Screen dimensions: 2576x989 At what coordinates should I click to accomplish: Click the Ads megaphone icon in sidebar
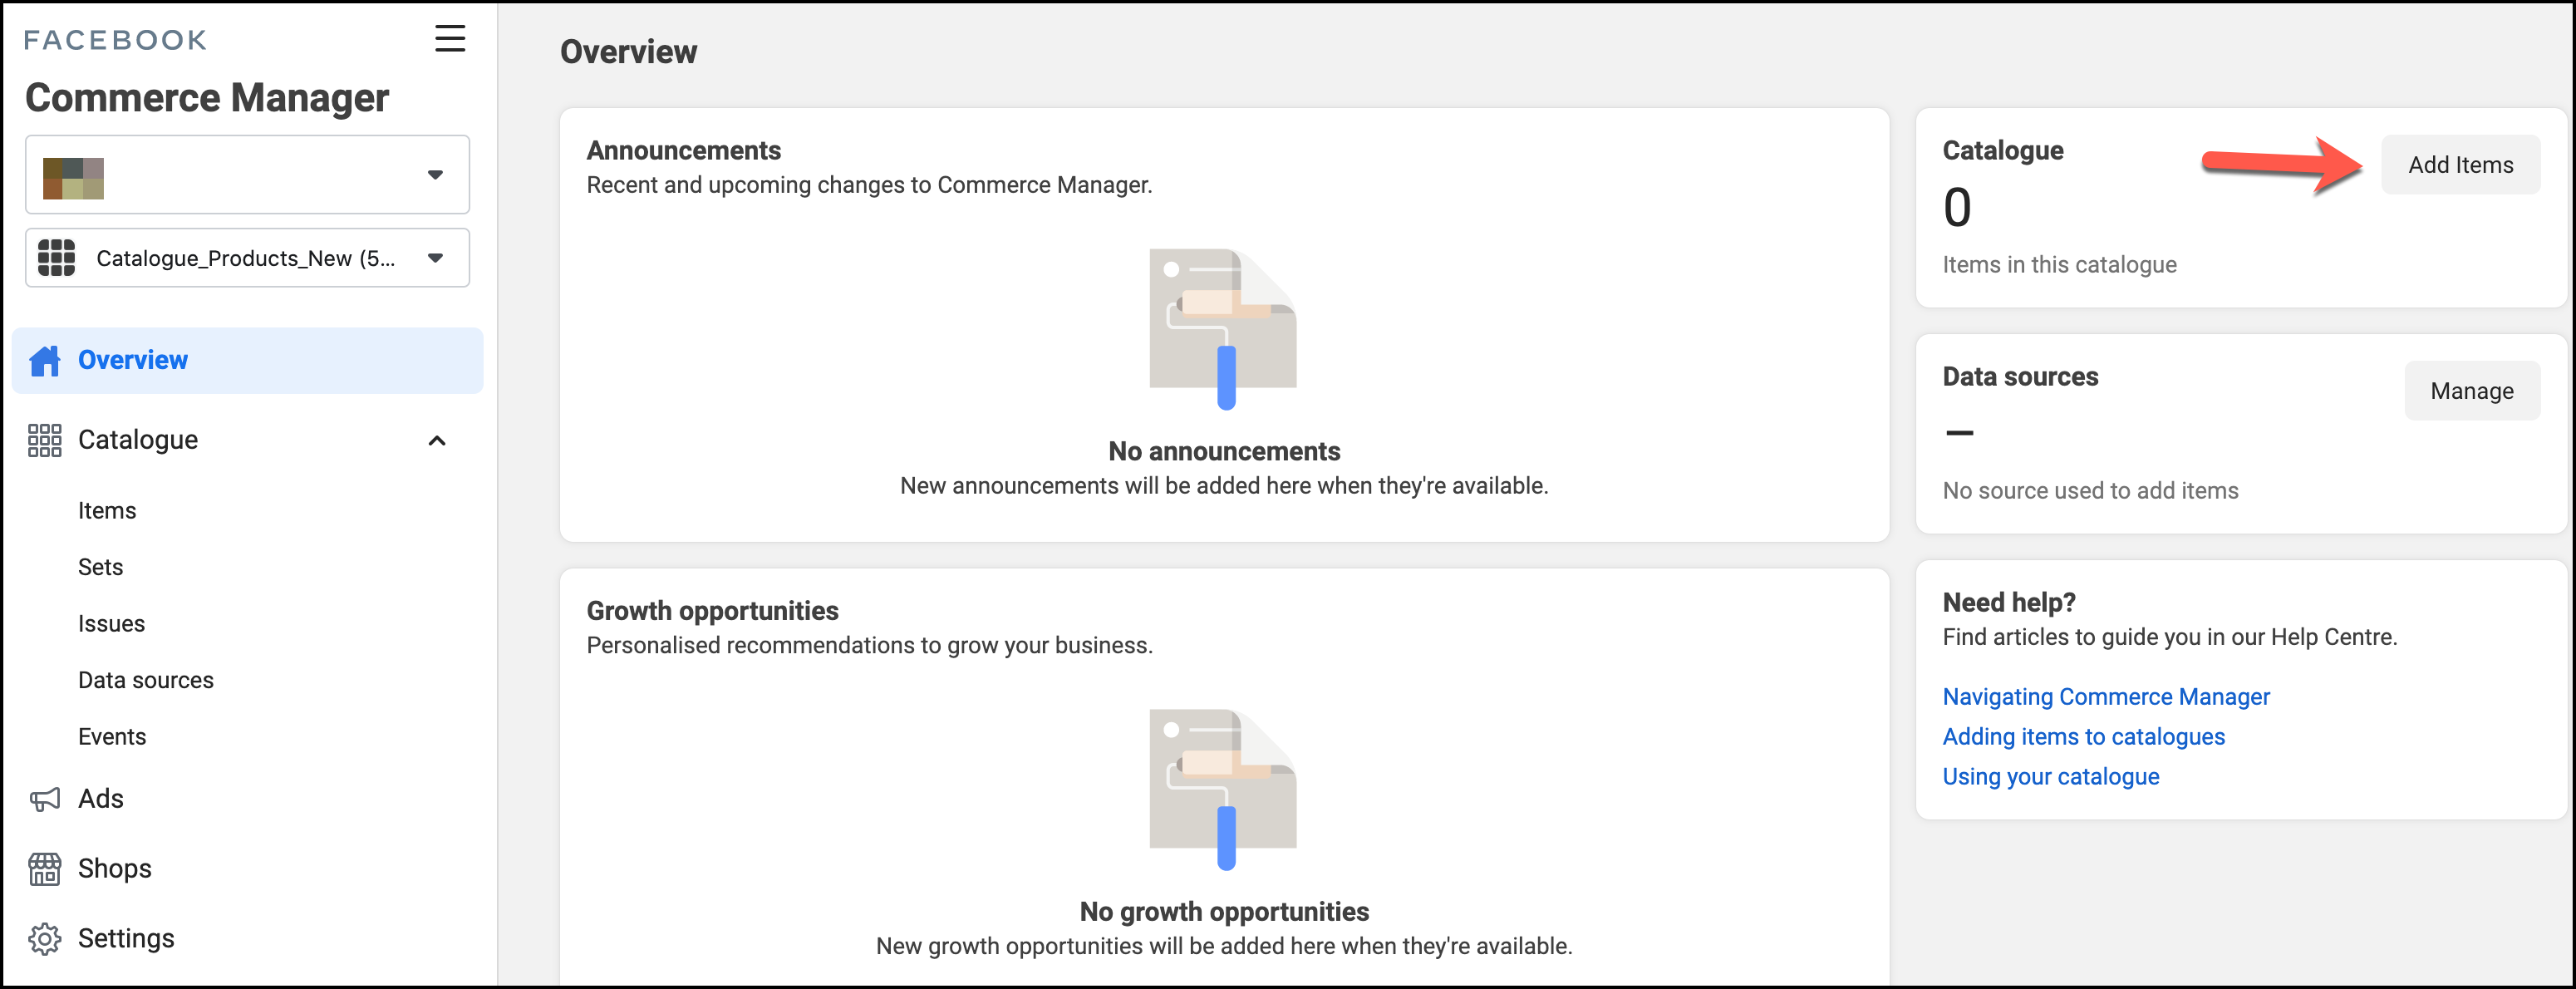point(44,800)
